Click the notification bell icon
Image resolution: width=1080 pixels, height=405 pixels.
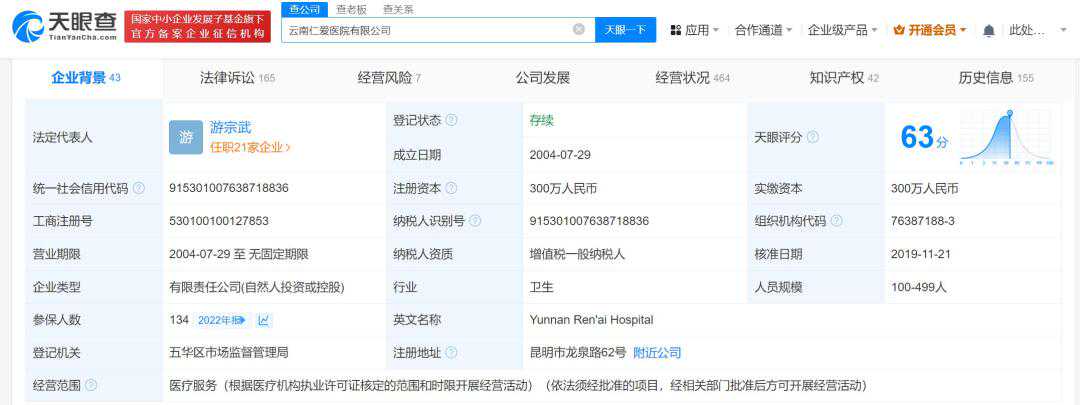(989, 30)
